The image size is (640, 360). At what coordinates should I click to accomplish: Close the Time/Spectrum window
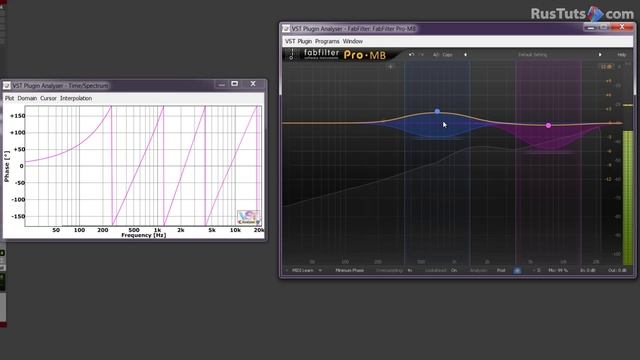[253, 84]
